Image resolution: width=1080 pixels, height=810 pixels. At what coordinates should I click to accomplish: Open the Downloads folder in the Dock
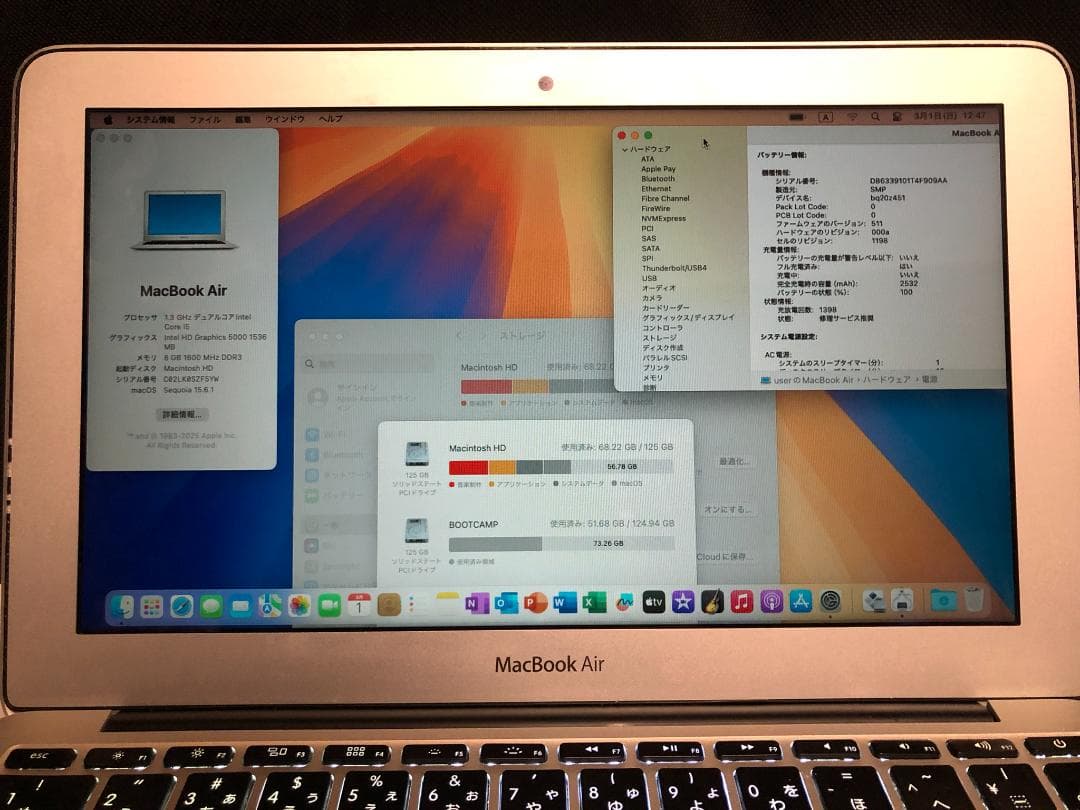pos(942,600)
